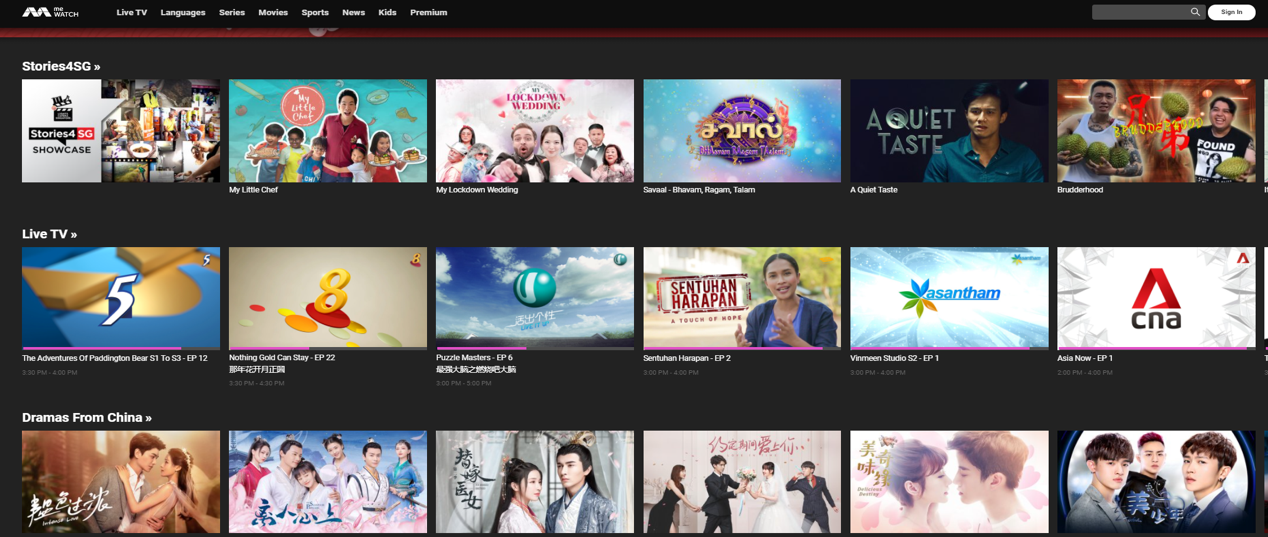The height and width of the screenshot is (537, 1268).
Task: Expand the Dramas From China heading
Action: pyautogui.click(x=87, y=417)
